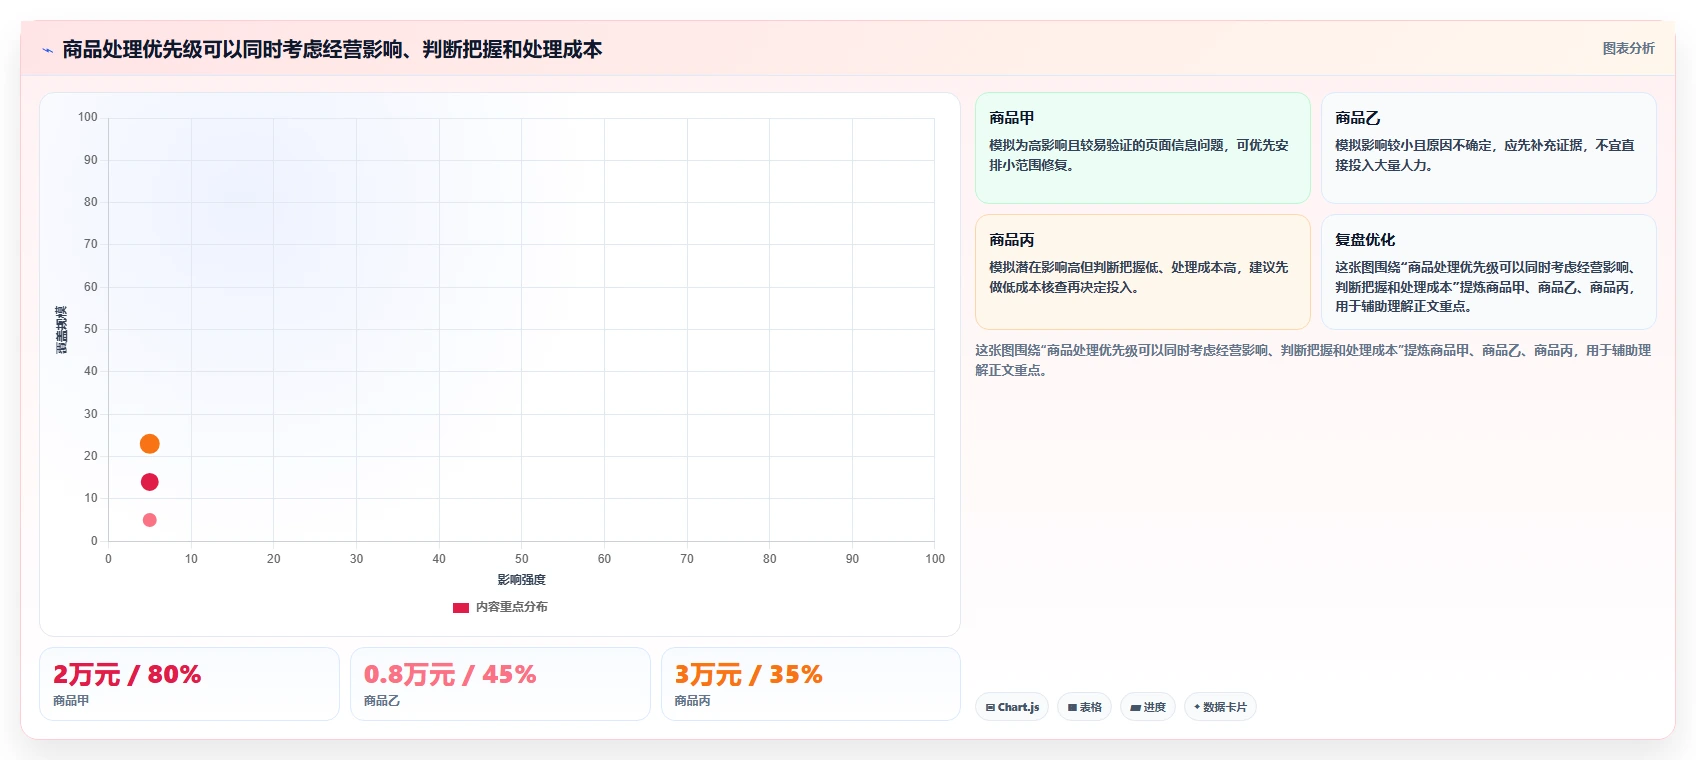1696x760 pixels.
Task: Click the 内容重点分布 legend label
Action: point(511,607)
